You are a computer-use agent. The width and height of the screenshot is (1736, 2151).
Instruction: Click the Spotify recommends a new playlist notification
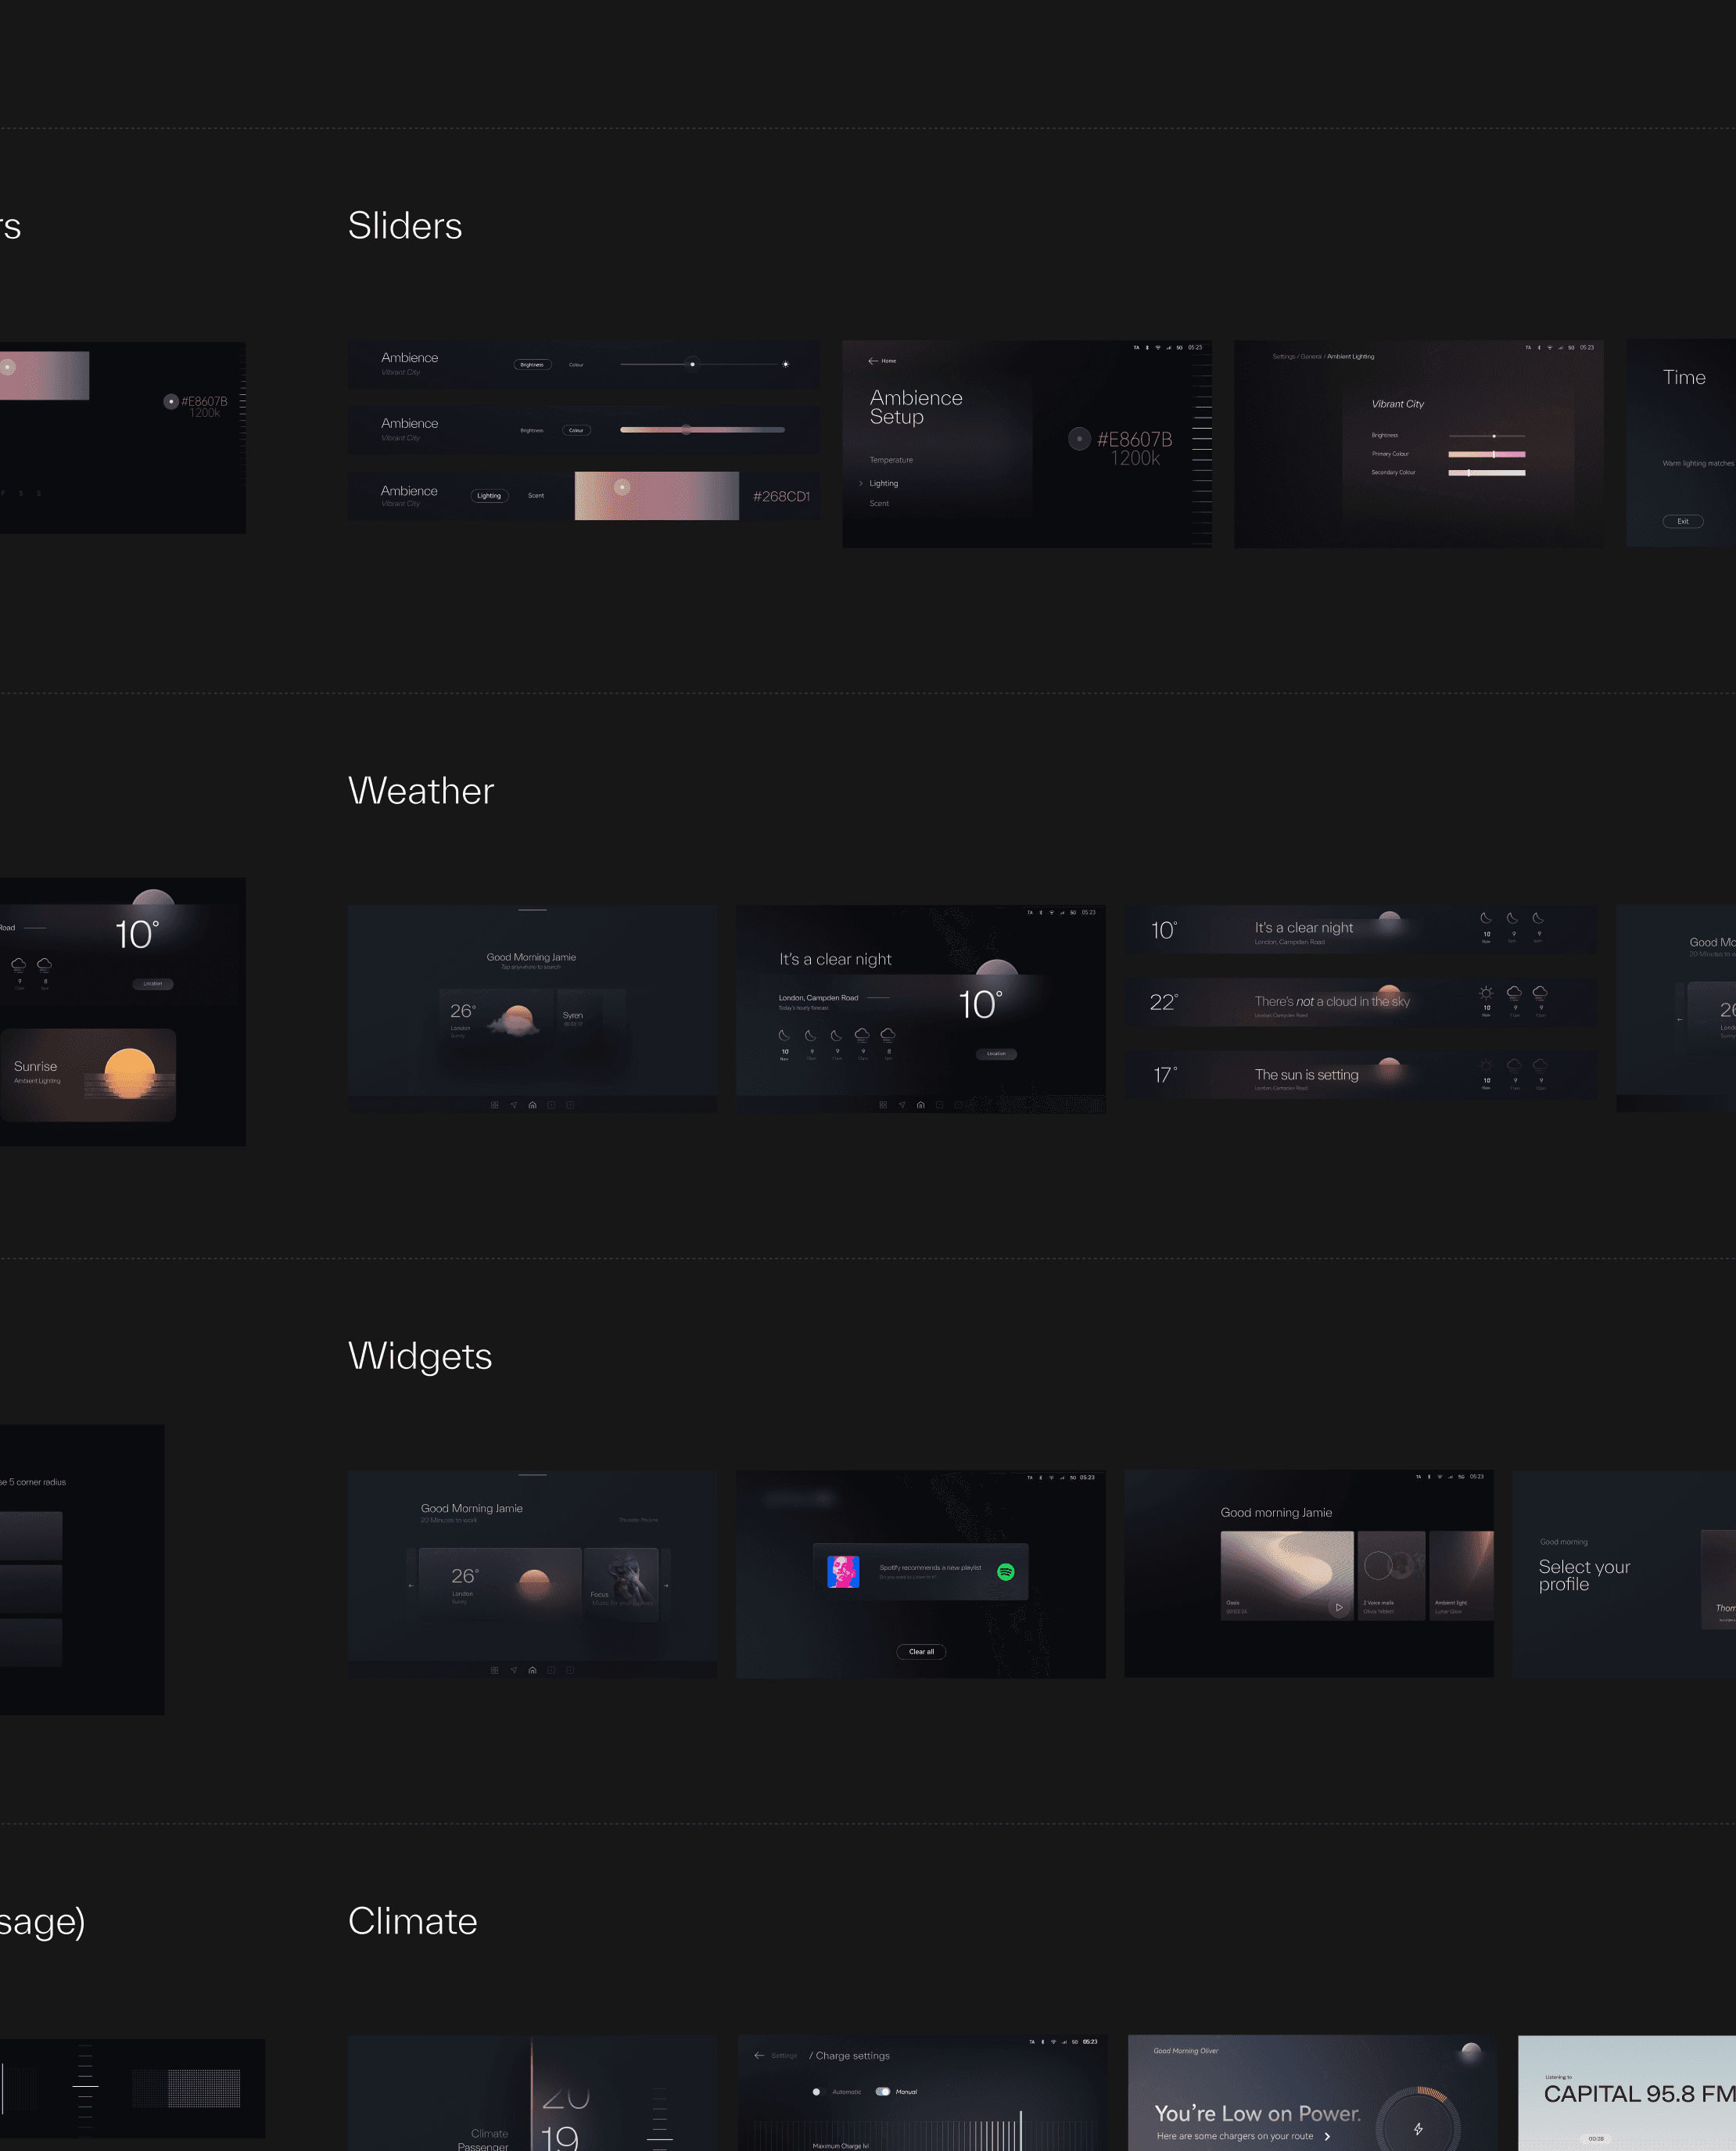click(921, 1572)
